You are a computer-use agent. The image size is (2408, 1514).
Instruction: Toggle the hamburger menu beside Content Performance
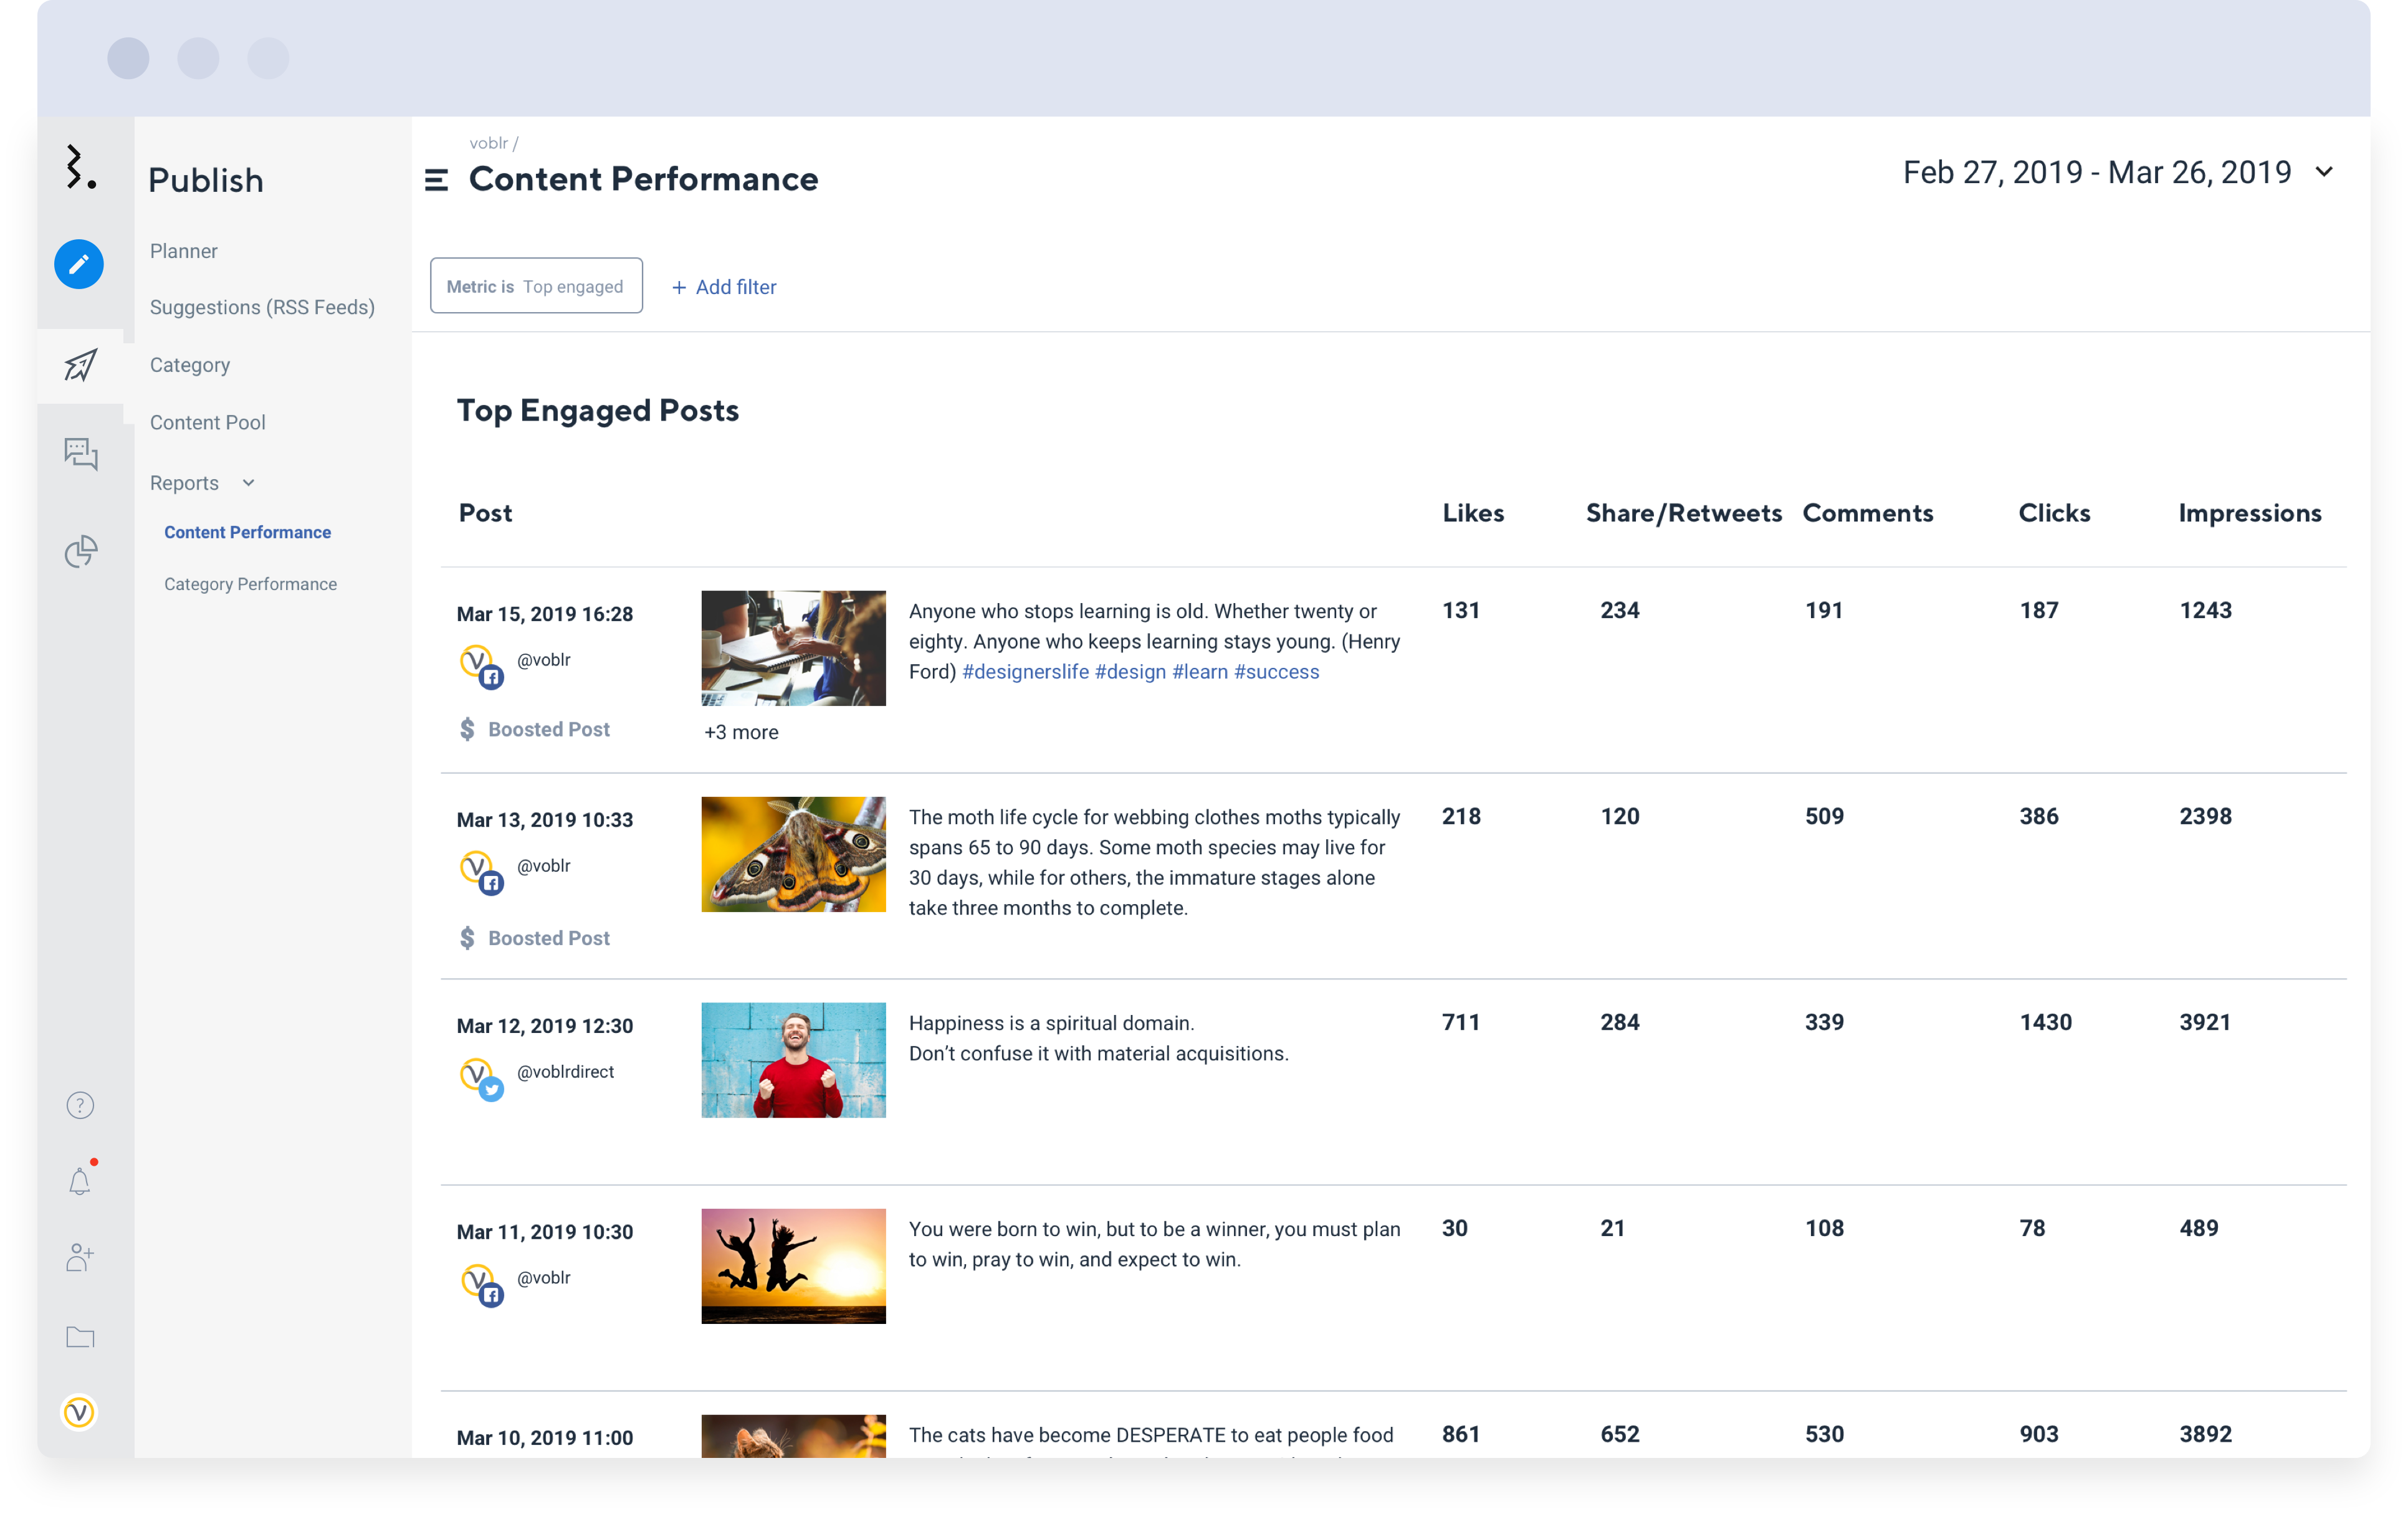(x=436, y=180)
